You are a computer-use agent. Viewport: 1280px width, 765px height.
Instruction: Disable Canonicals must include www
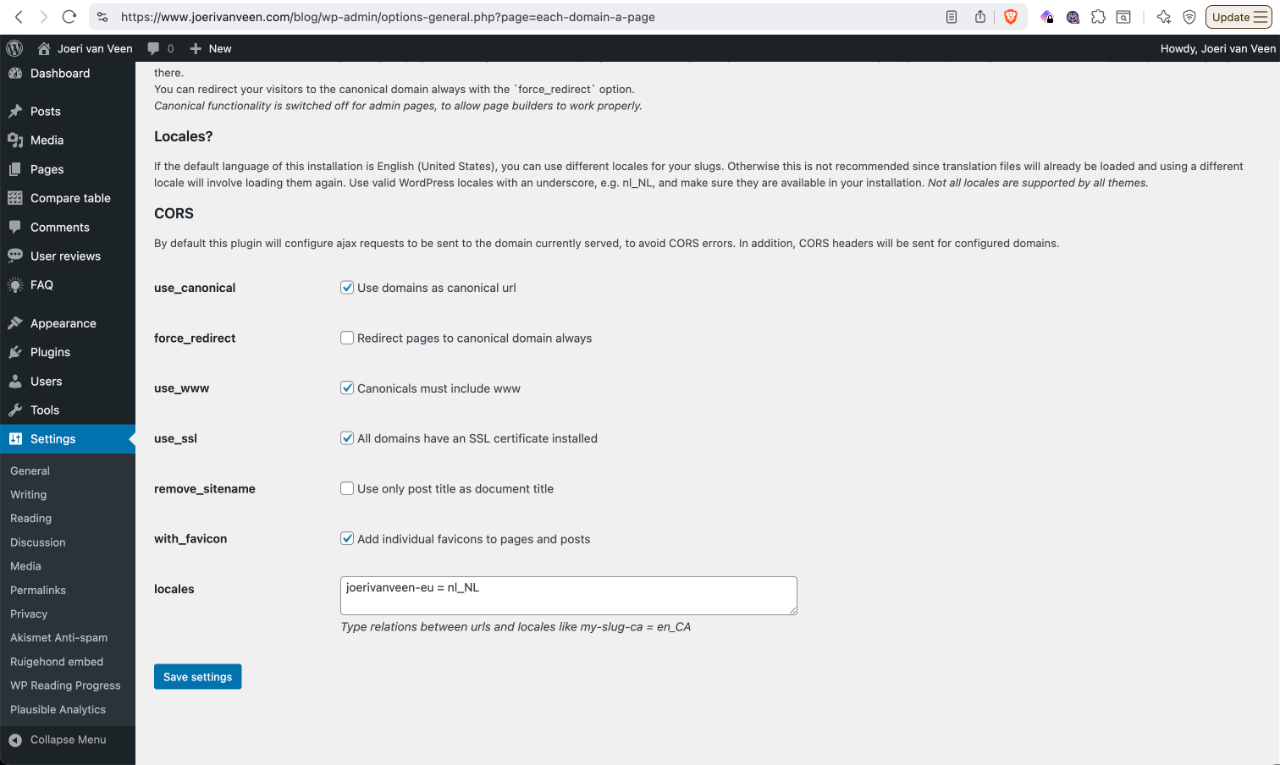tap(346, 388)
